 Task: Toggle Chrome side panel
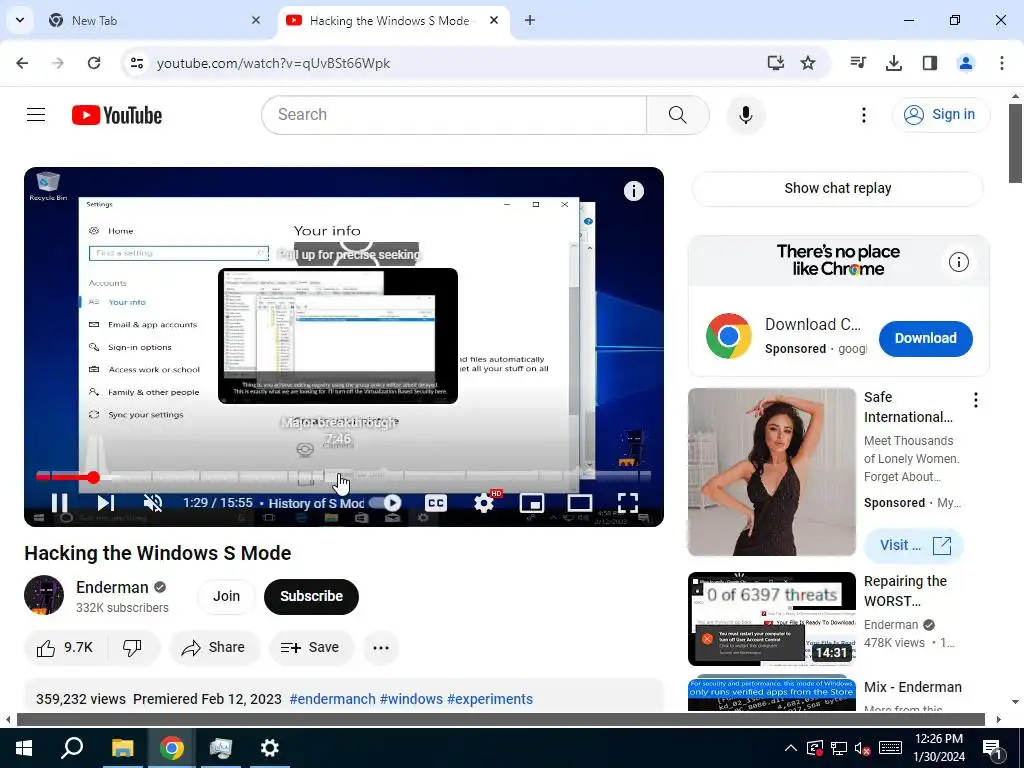coord(929,63)
